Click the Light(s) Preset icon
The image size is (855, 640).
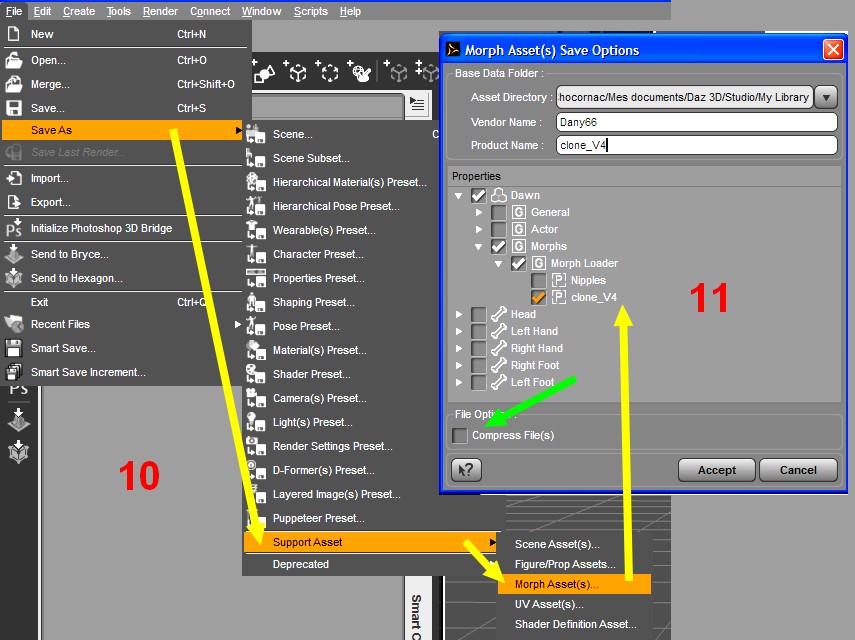point(255,422)
